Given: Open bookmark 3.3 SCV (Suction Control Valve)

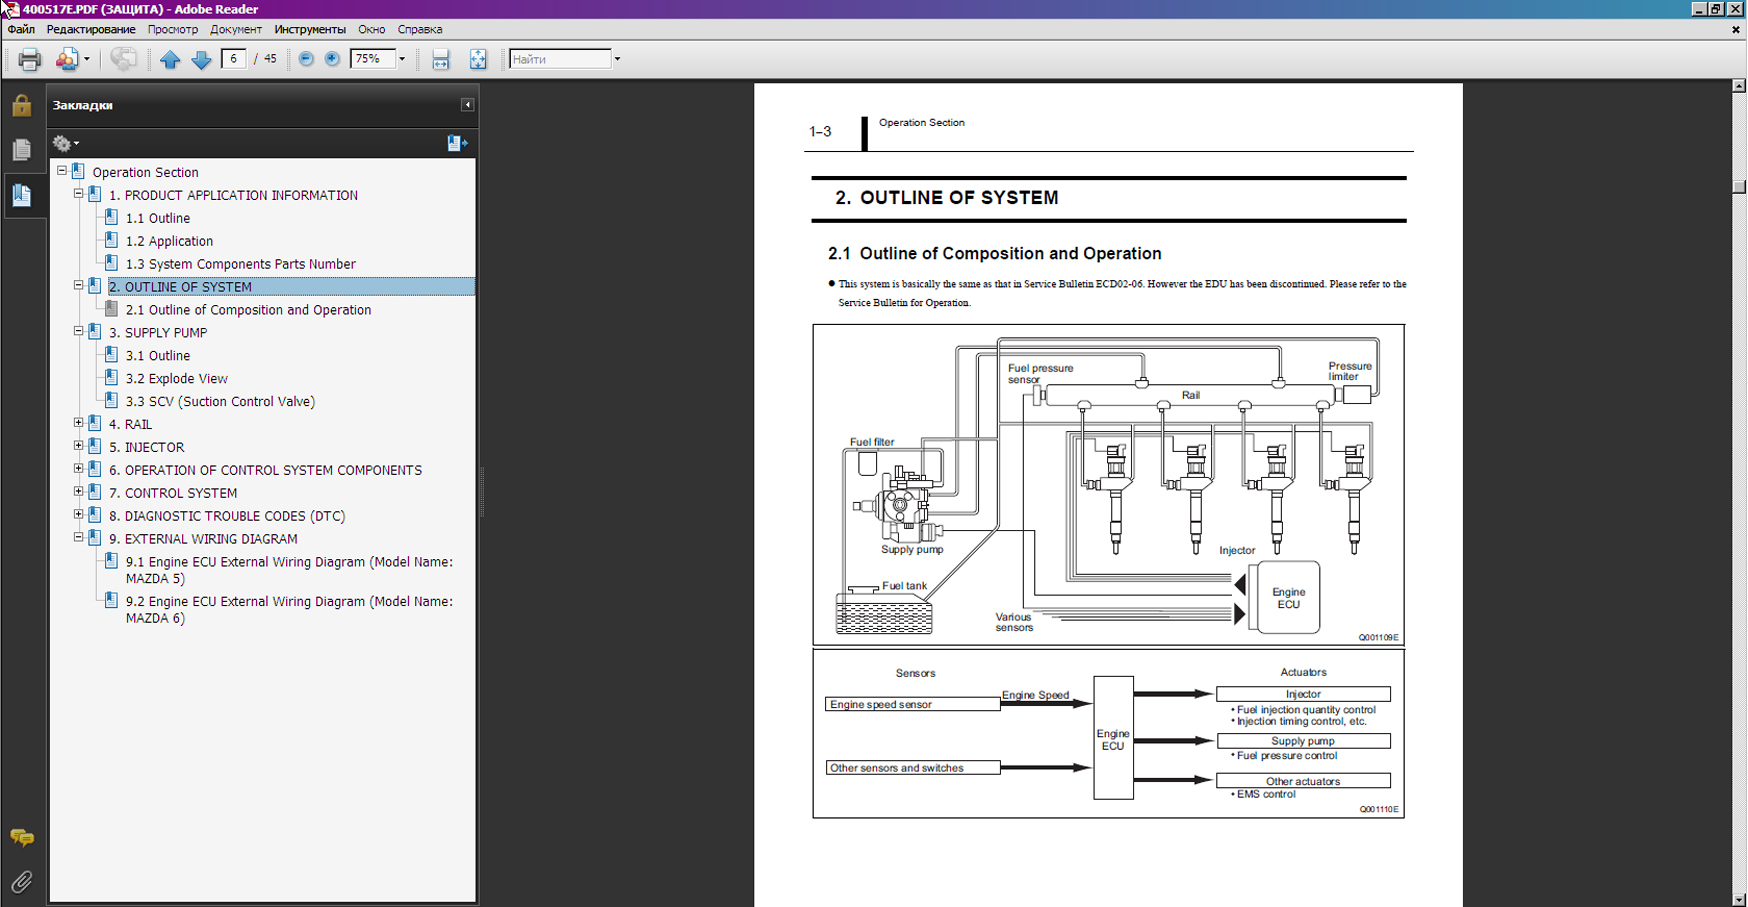Looking at the screenshot, I should [x=220, y=401].
